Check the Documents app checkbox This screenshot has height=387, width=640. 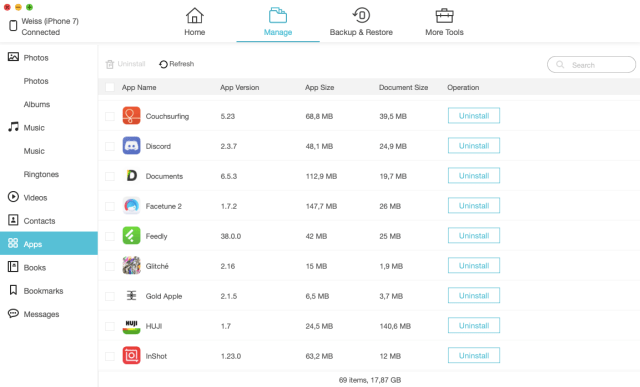tap(110, 176)
